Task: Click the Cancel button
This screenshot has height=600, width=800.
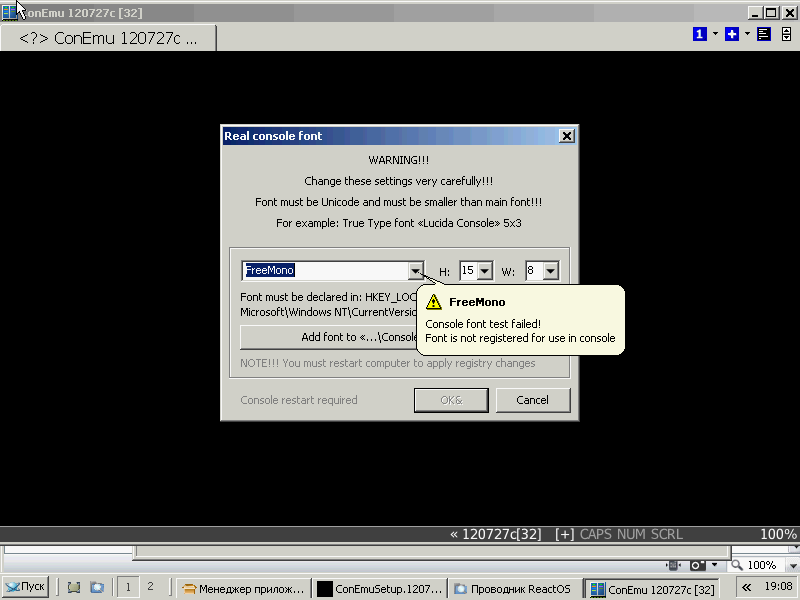Action: 533,400
